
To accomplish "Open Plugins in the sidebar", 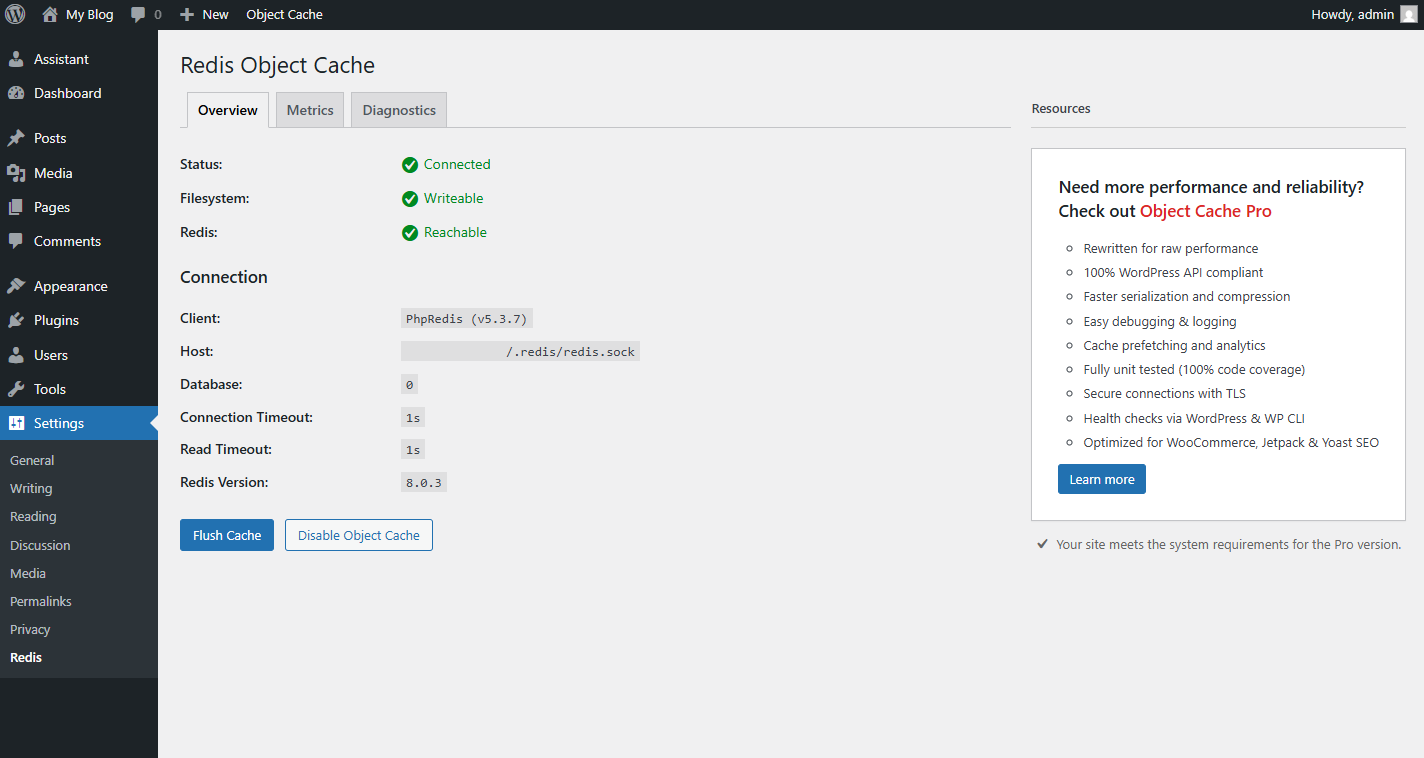I will (56, 320).
